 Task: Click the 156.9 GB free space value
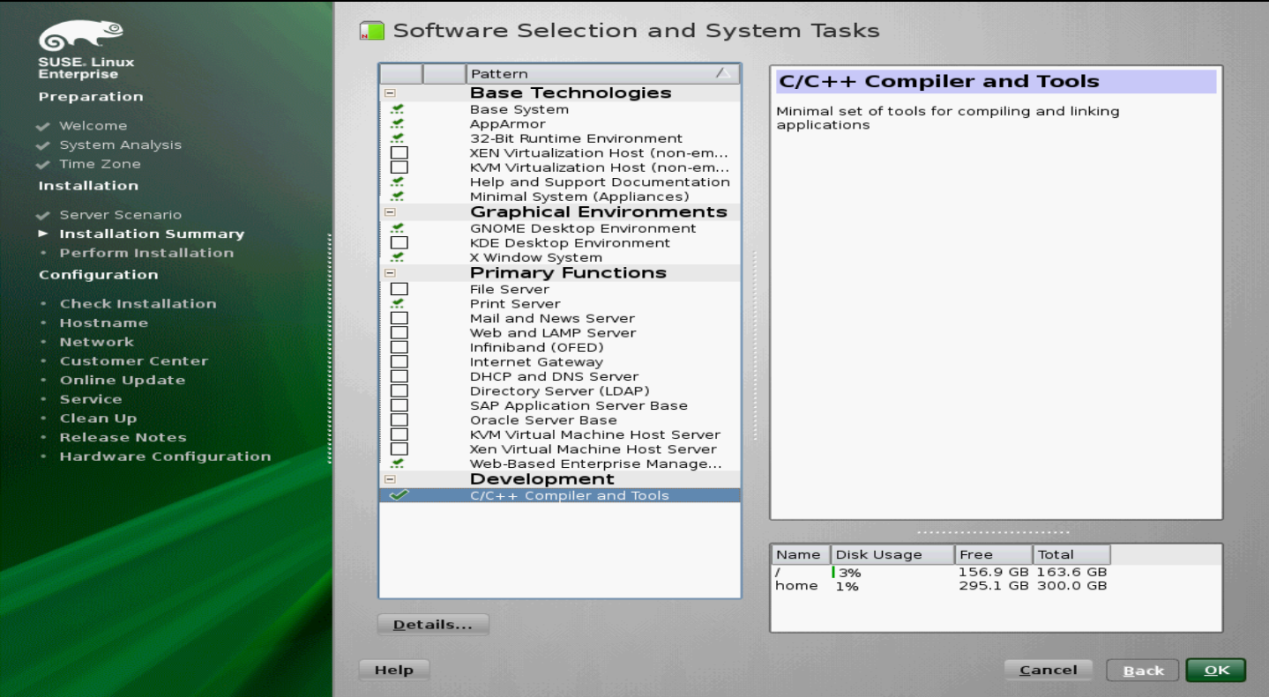point(993,572)
